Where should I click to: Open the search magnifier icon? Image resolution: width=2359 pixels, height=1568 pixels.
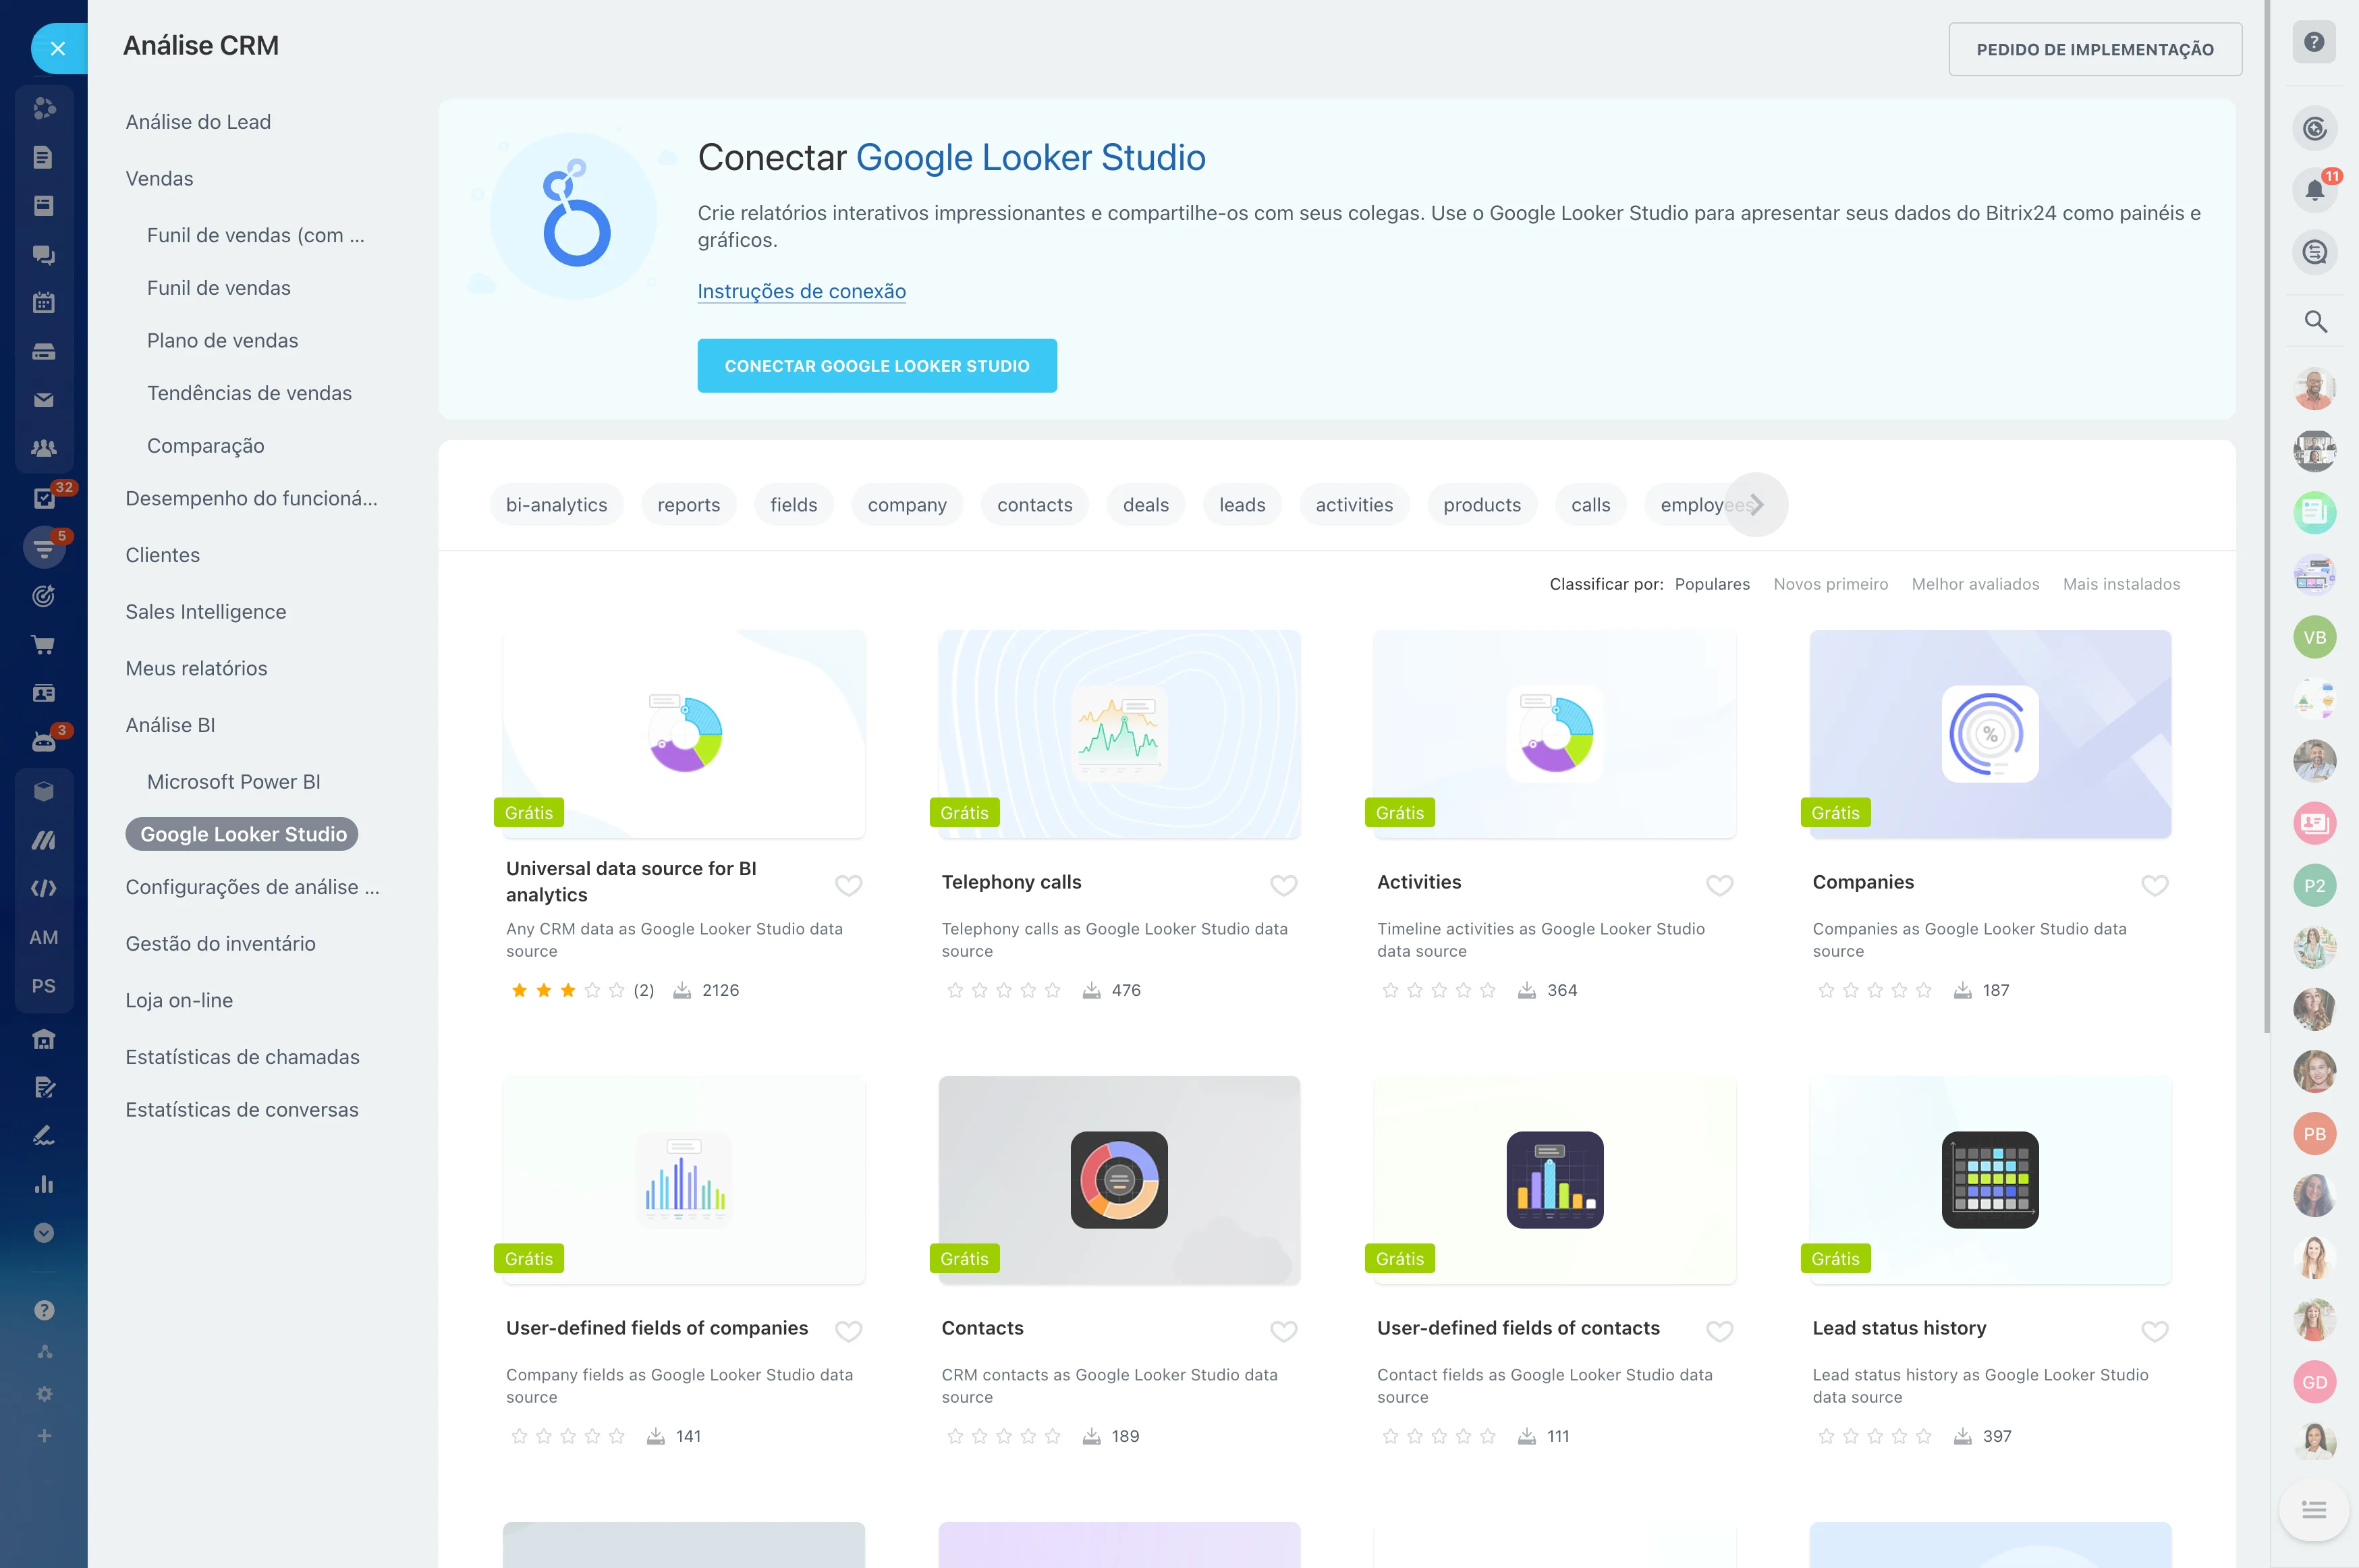point(2314,322)
